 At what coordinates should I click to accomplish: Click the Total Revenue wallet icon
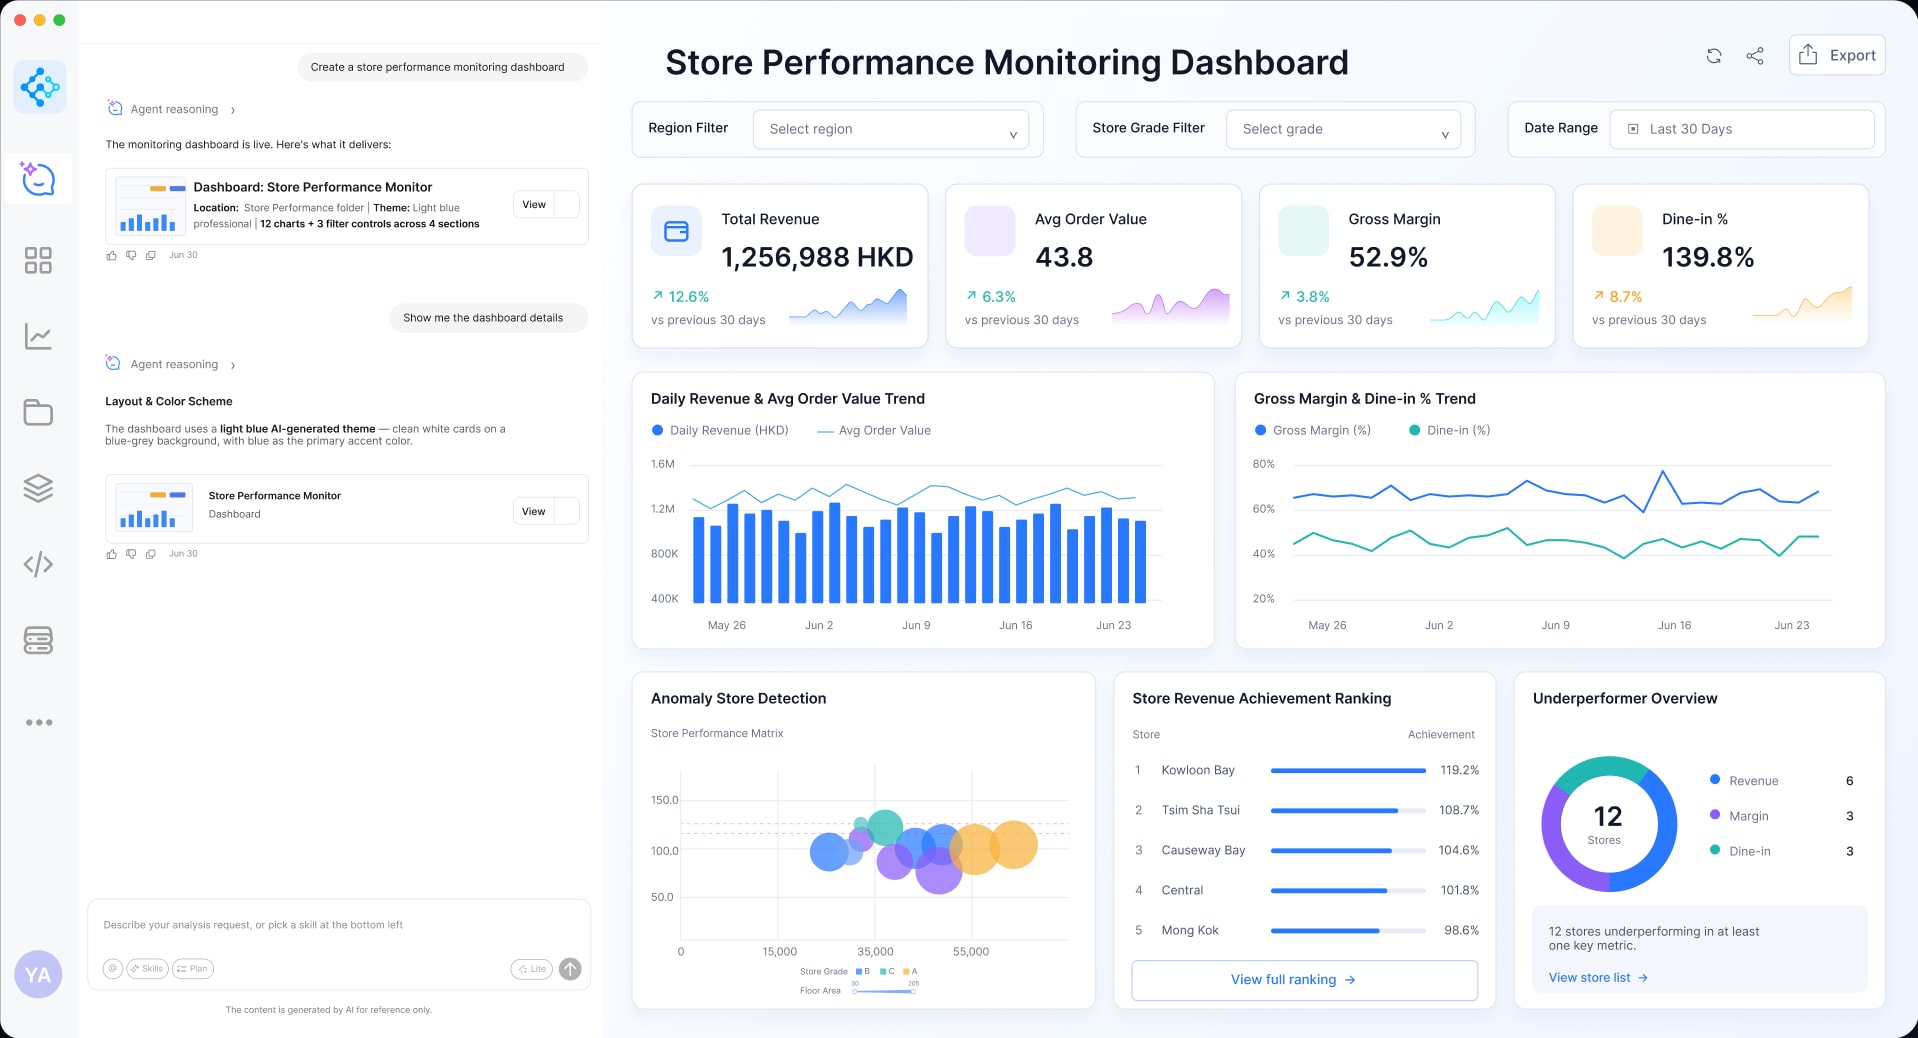point(677,231)
